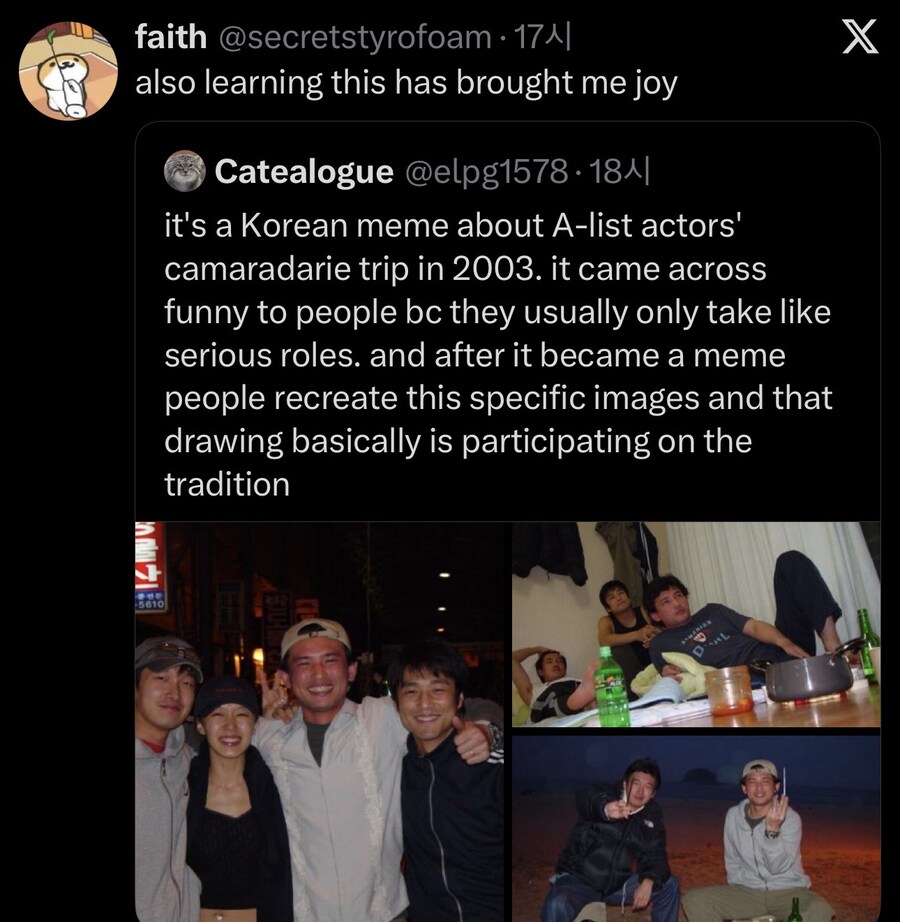Click the quoted line starting "camaradarie trip in 2003"

(465, 269)
